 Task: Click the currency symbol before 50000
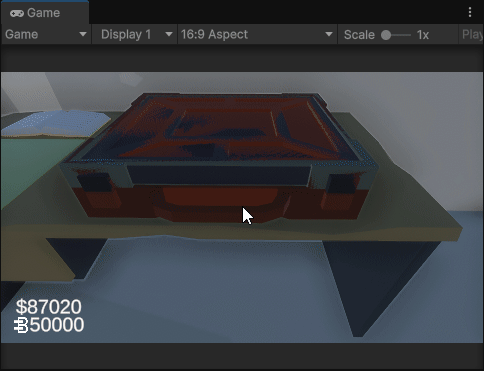[x=21, y=325]
